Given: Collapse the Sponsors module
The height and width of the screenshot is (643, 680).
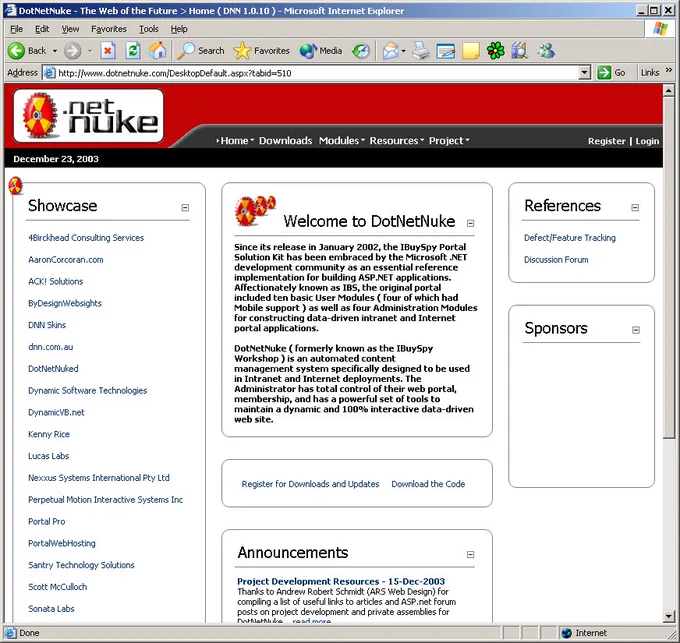Looking at the screenshot, I should click(x=636, y=330).
